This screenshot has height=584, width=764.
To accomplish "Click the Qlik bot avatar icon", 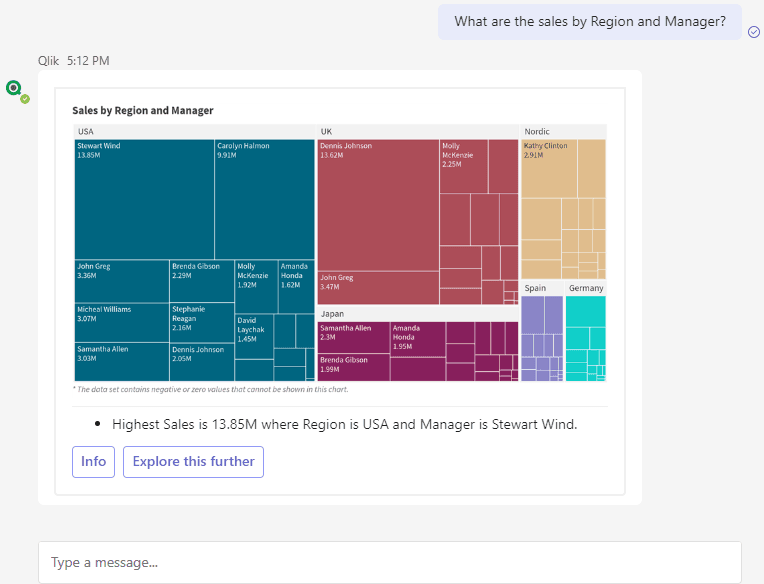I will (x=14, y=88).
